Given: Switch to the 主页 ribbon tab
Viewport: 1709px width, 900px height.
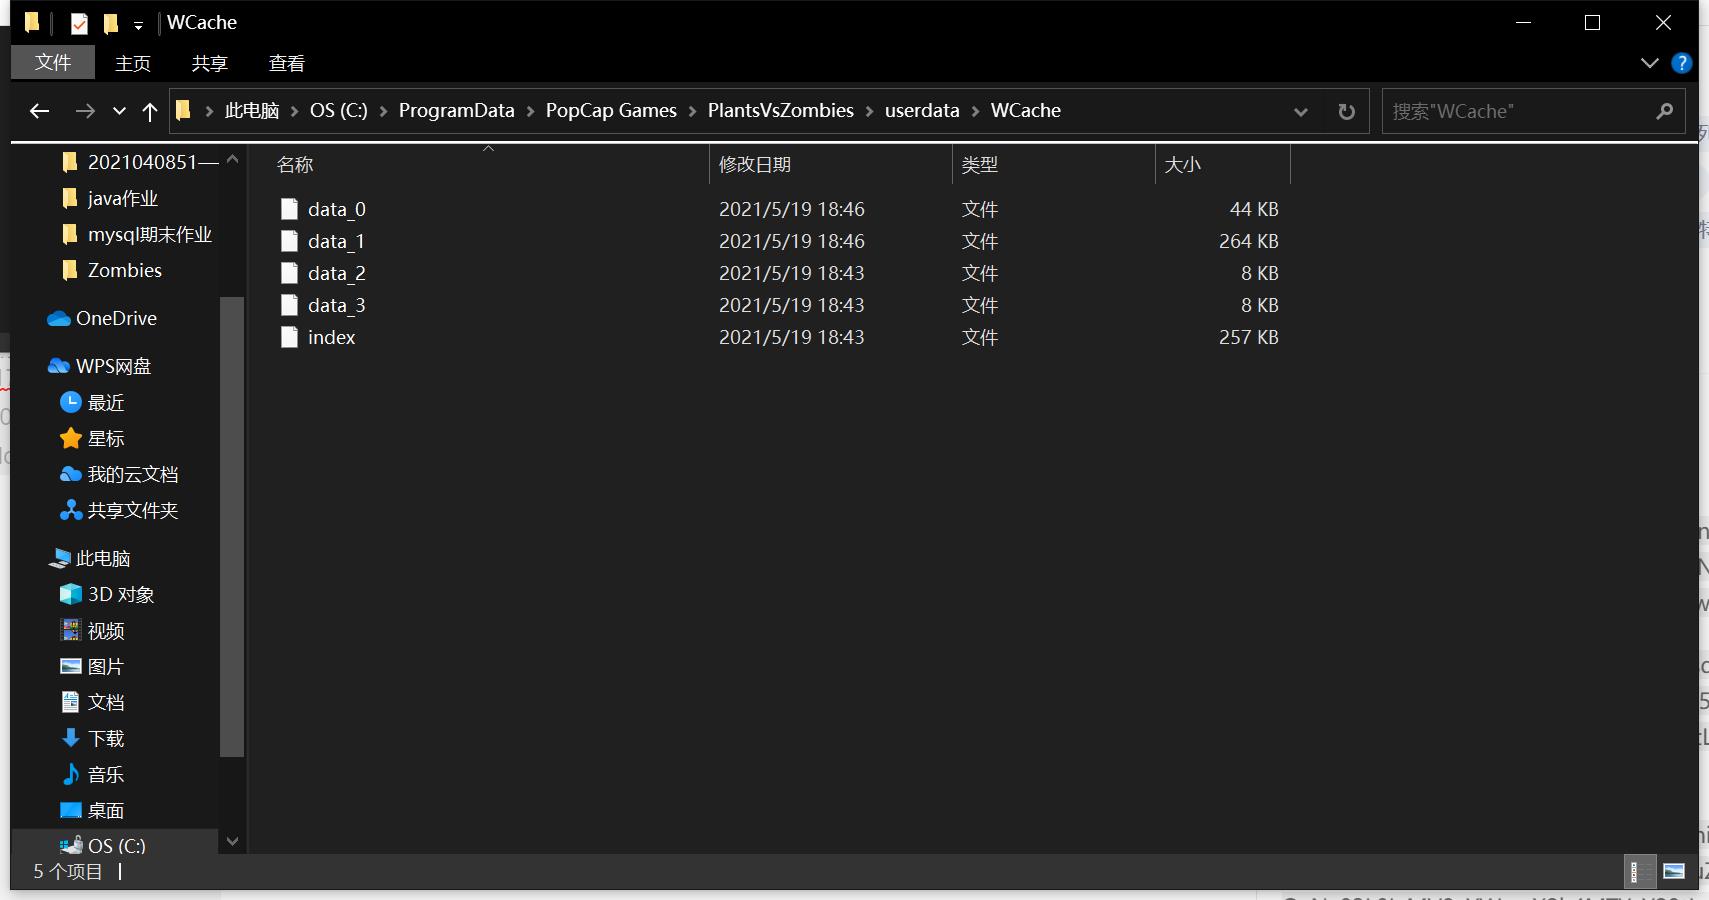Looking at the screenshot, I should click(132, 63).
